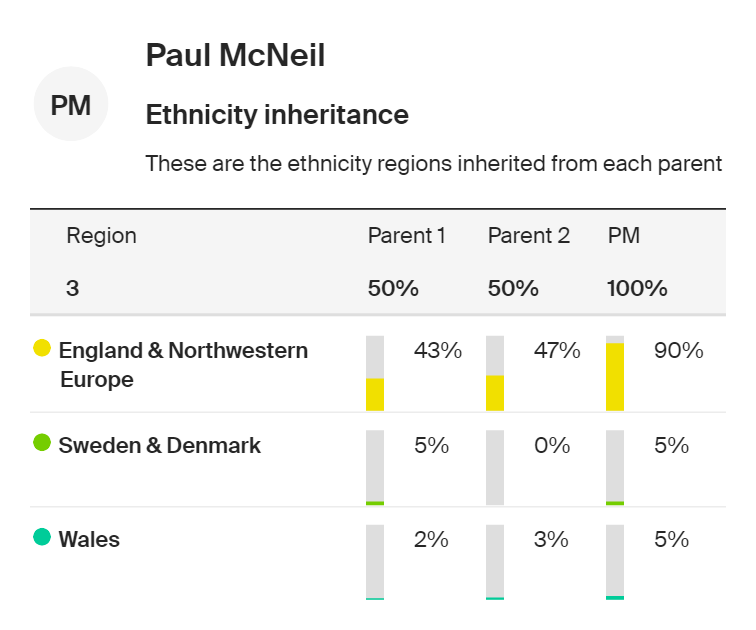This screenshot has height=630, width=756.
Task: Click the Paul McNeil name heading
Action: coord(235,55)
